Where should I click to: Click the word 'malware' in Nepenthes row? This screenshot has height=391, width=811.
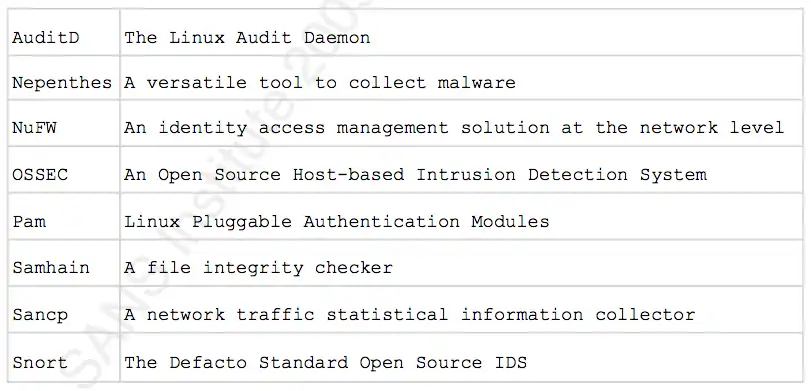tap(476, 83)
